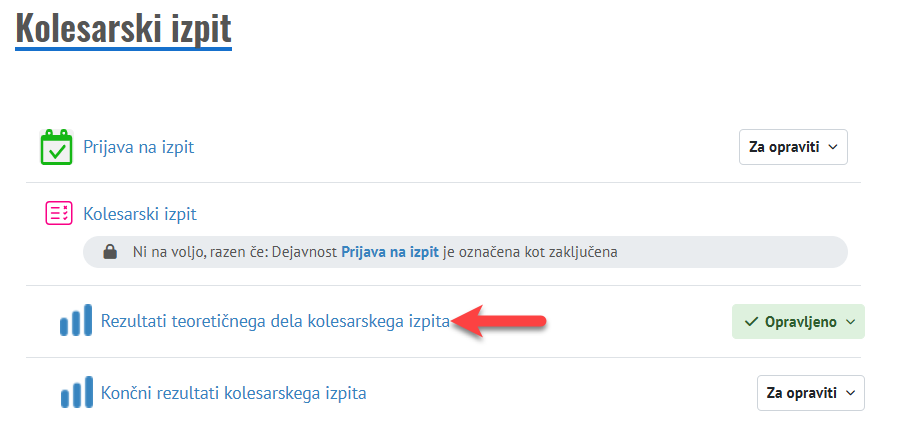Click the 'Ni na voljo, razen če' restriction text
The width and height of the screenshot is (899, 434).
(234, 252)
